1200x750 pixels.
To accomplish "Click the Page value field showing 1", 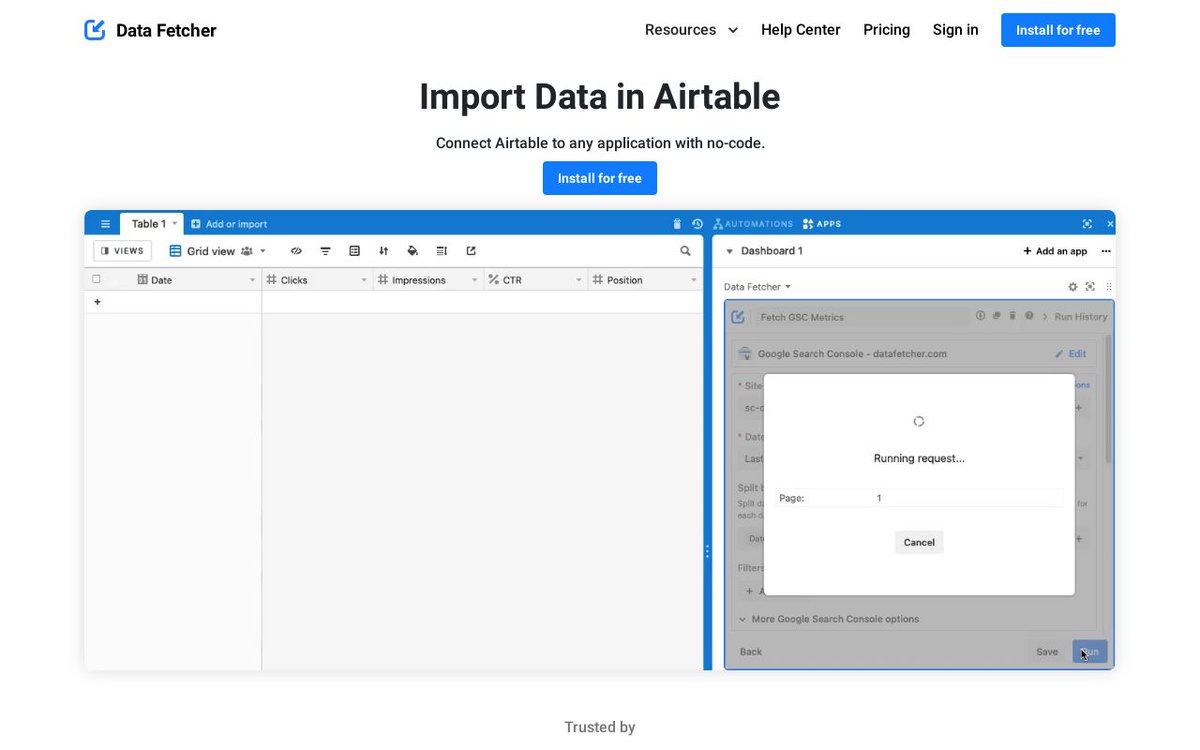I will click(x=967, y=498).
